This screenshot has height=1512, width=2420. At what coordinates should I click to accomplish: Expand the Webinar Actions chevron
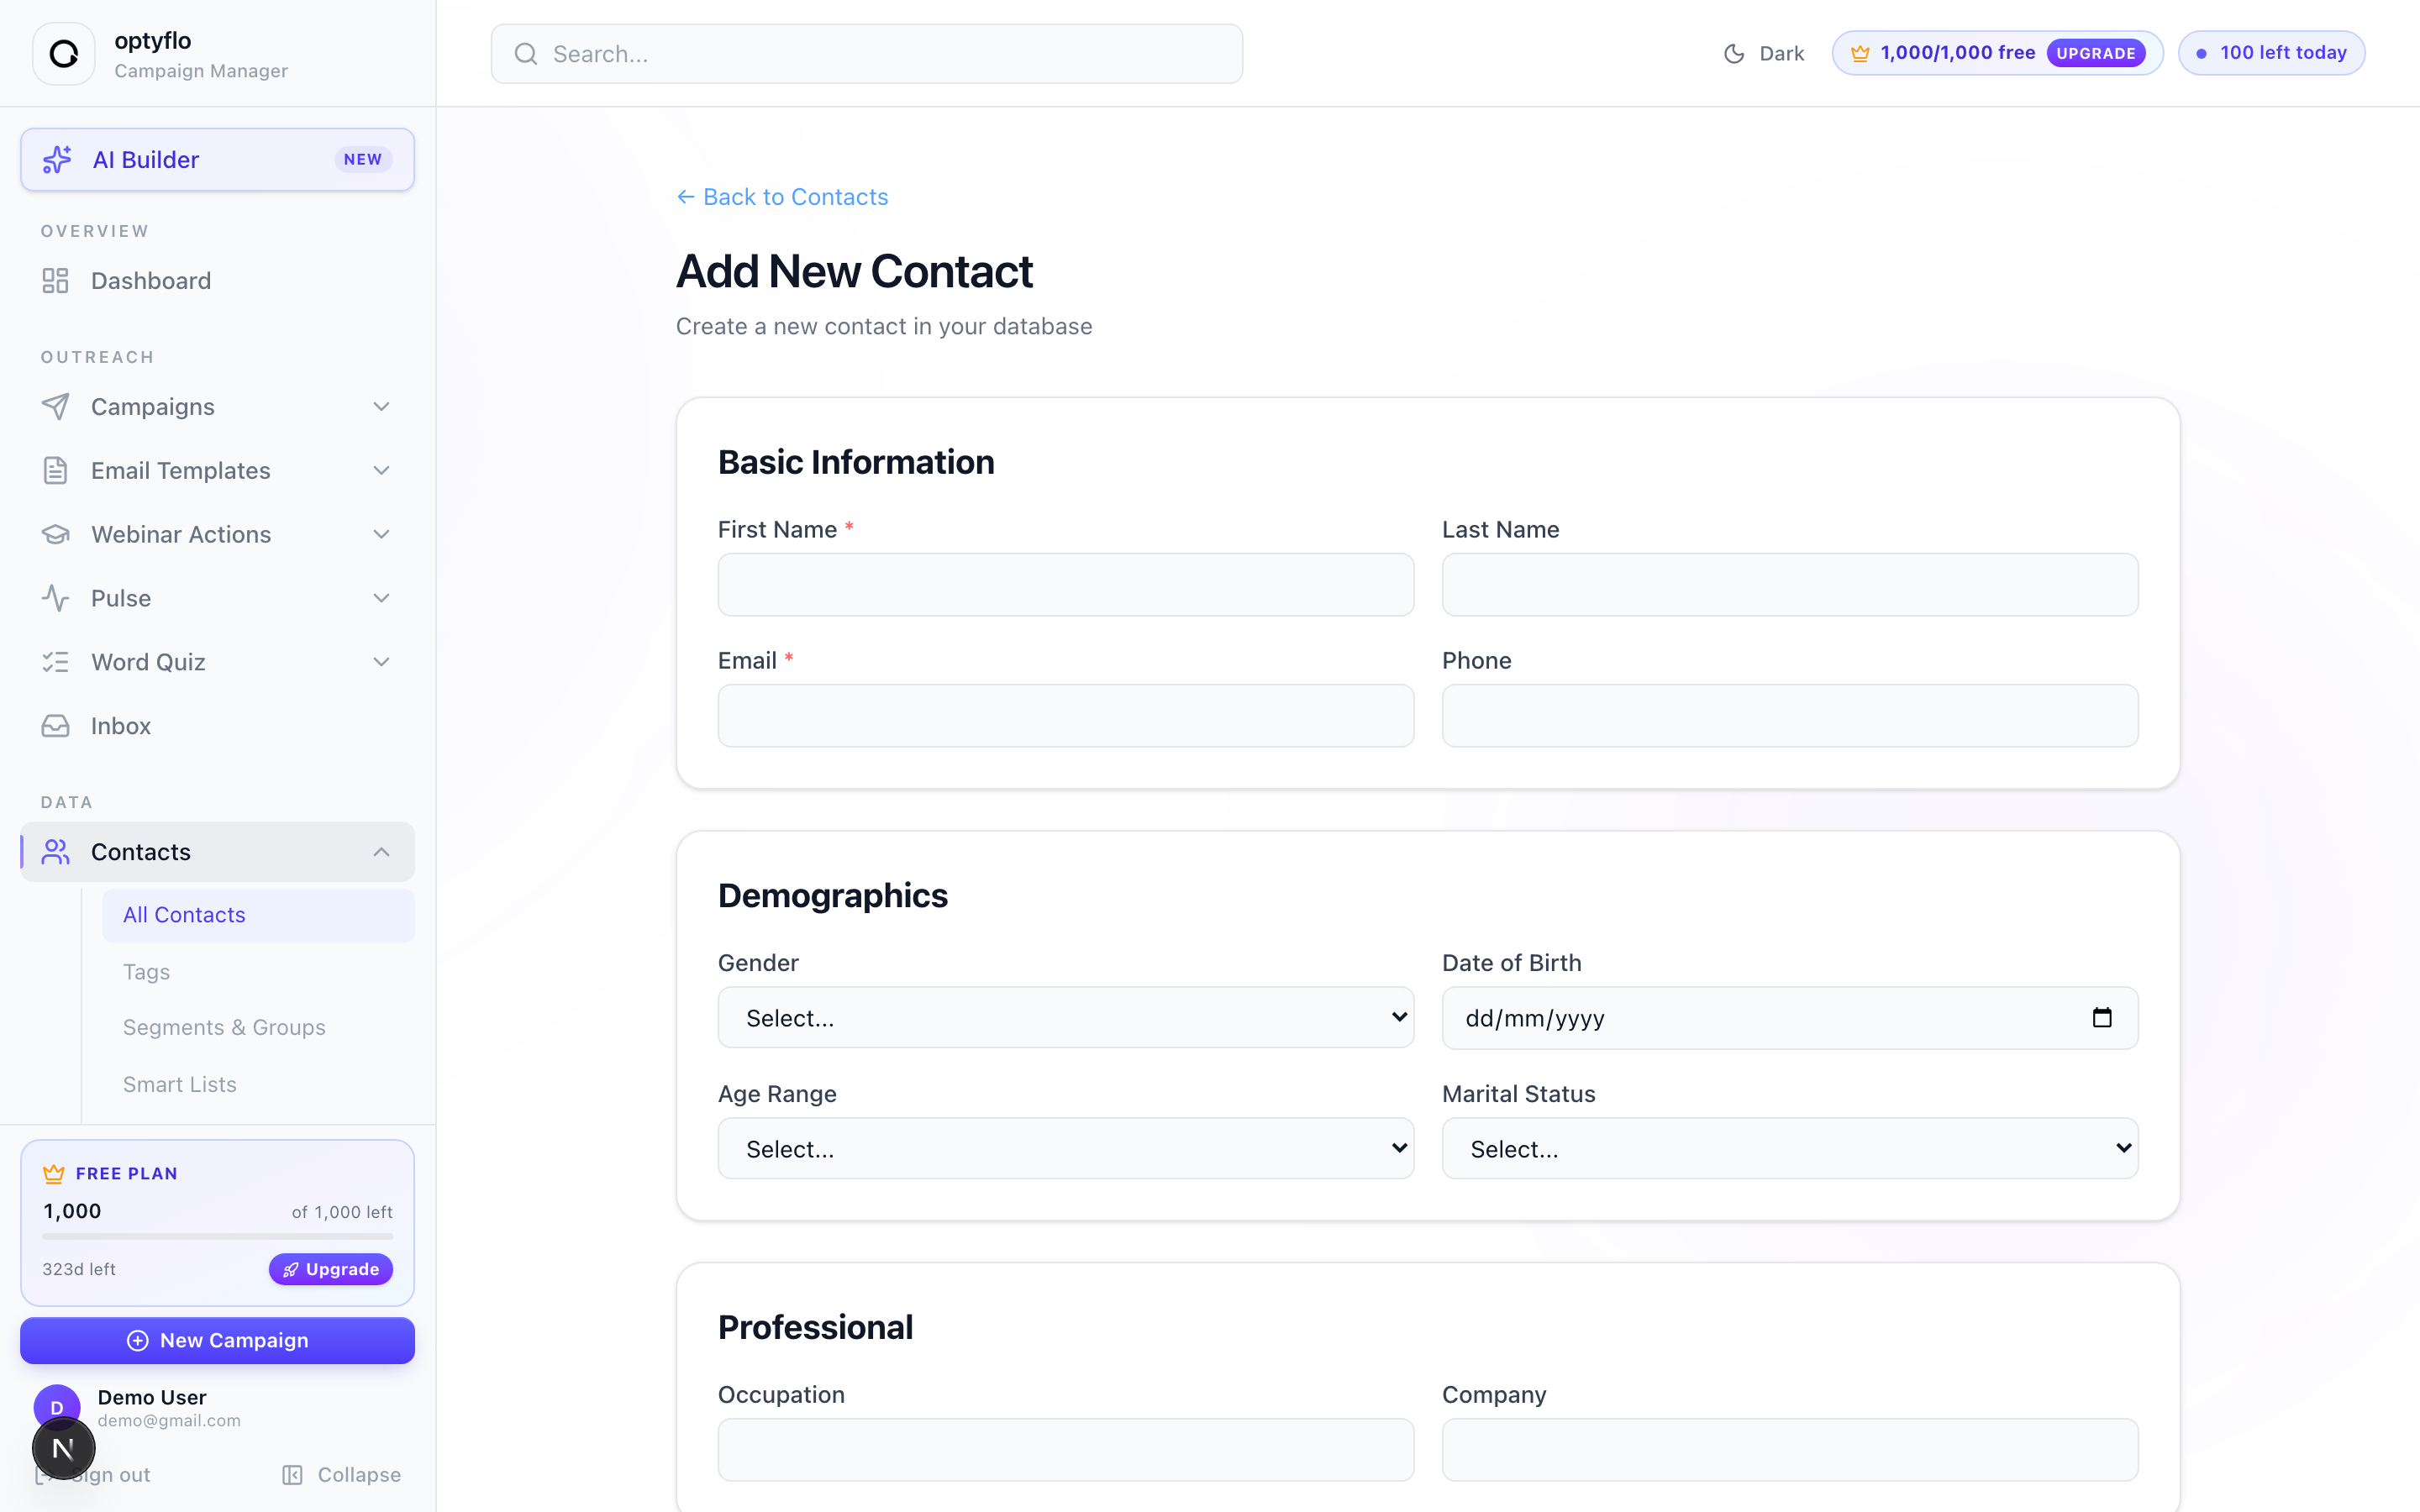click(381, 535)
